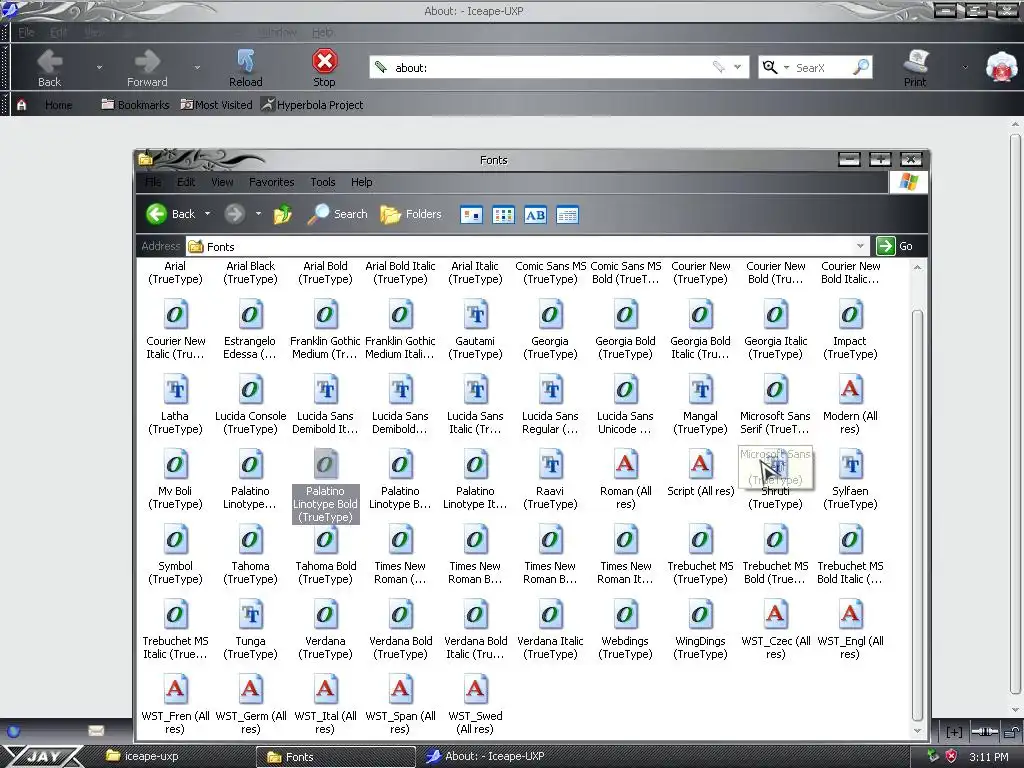Reload the page in Iceape
This screenshot has width=1024, height=768.
(246, 68)
